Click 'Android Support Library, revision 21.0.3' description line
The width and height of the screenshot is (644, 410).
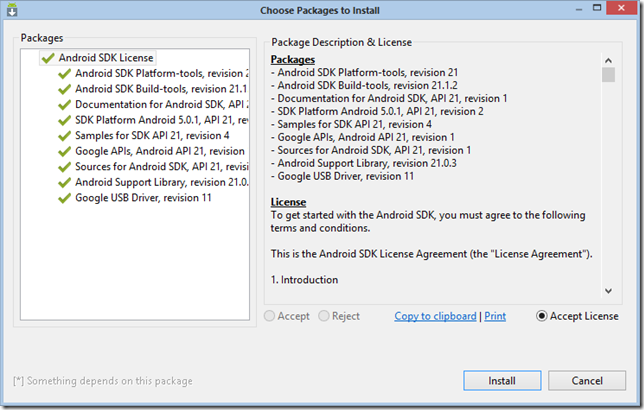click(x=363, y=164)
